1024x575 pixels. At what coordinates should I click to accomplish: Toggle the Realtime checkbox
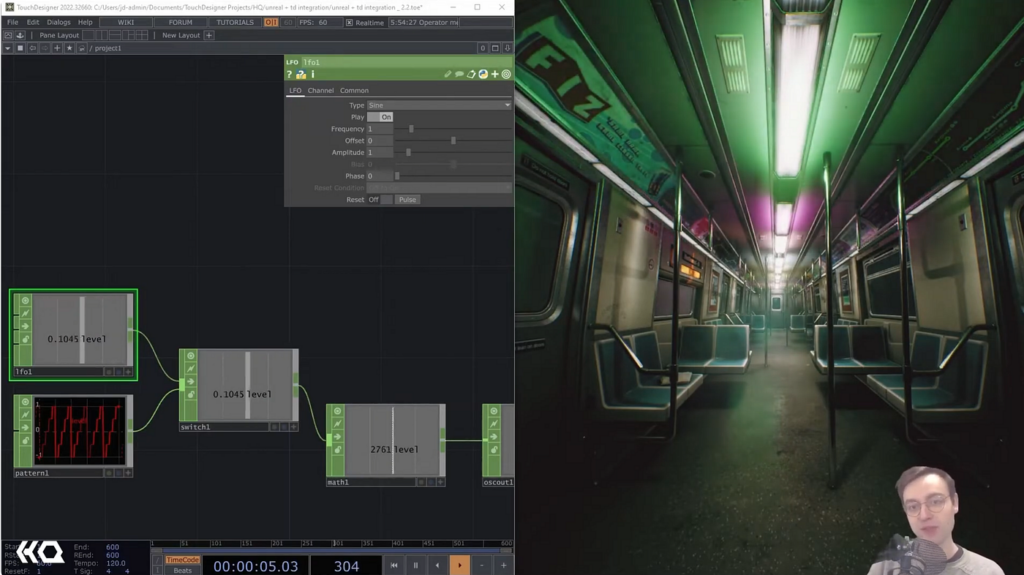pos(349,23)
